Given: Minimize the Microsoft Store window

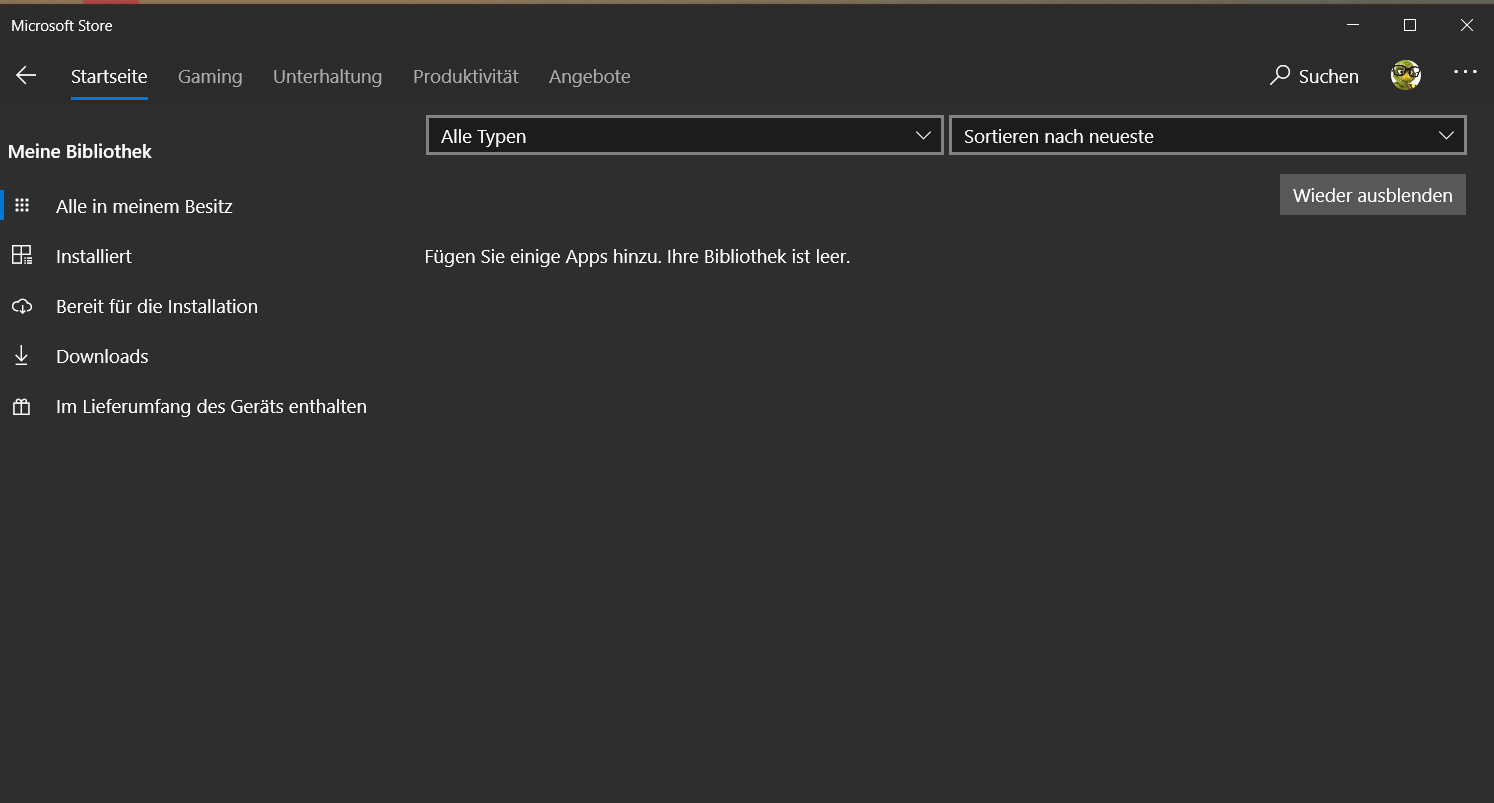Looking at the screenshot, I should click(x=1353, y=25).
